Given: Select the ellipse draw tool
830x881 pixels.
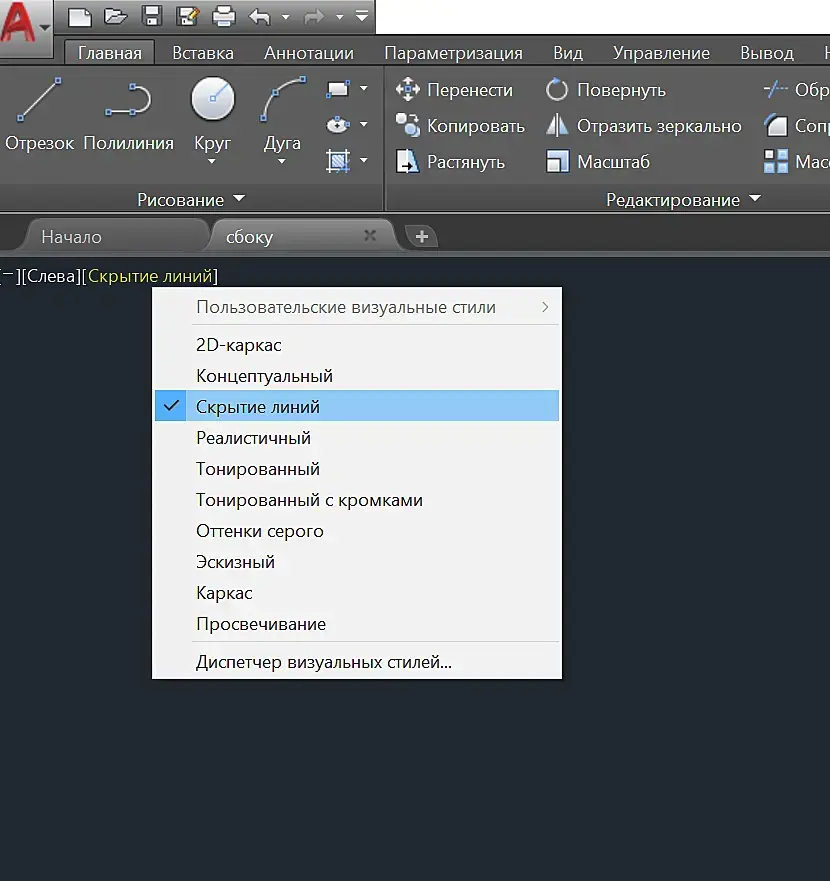Looking at the screenshot, I should pos(338,125).
